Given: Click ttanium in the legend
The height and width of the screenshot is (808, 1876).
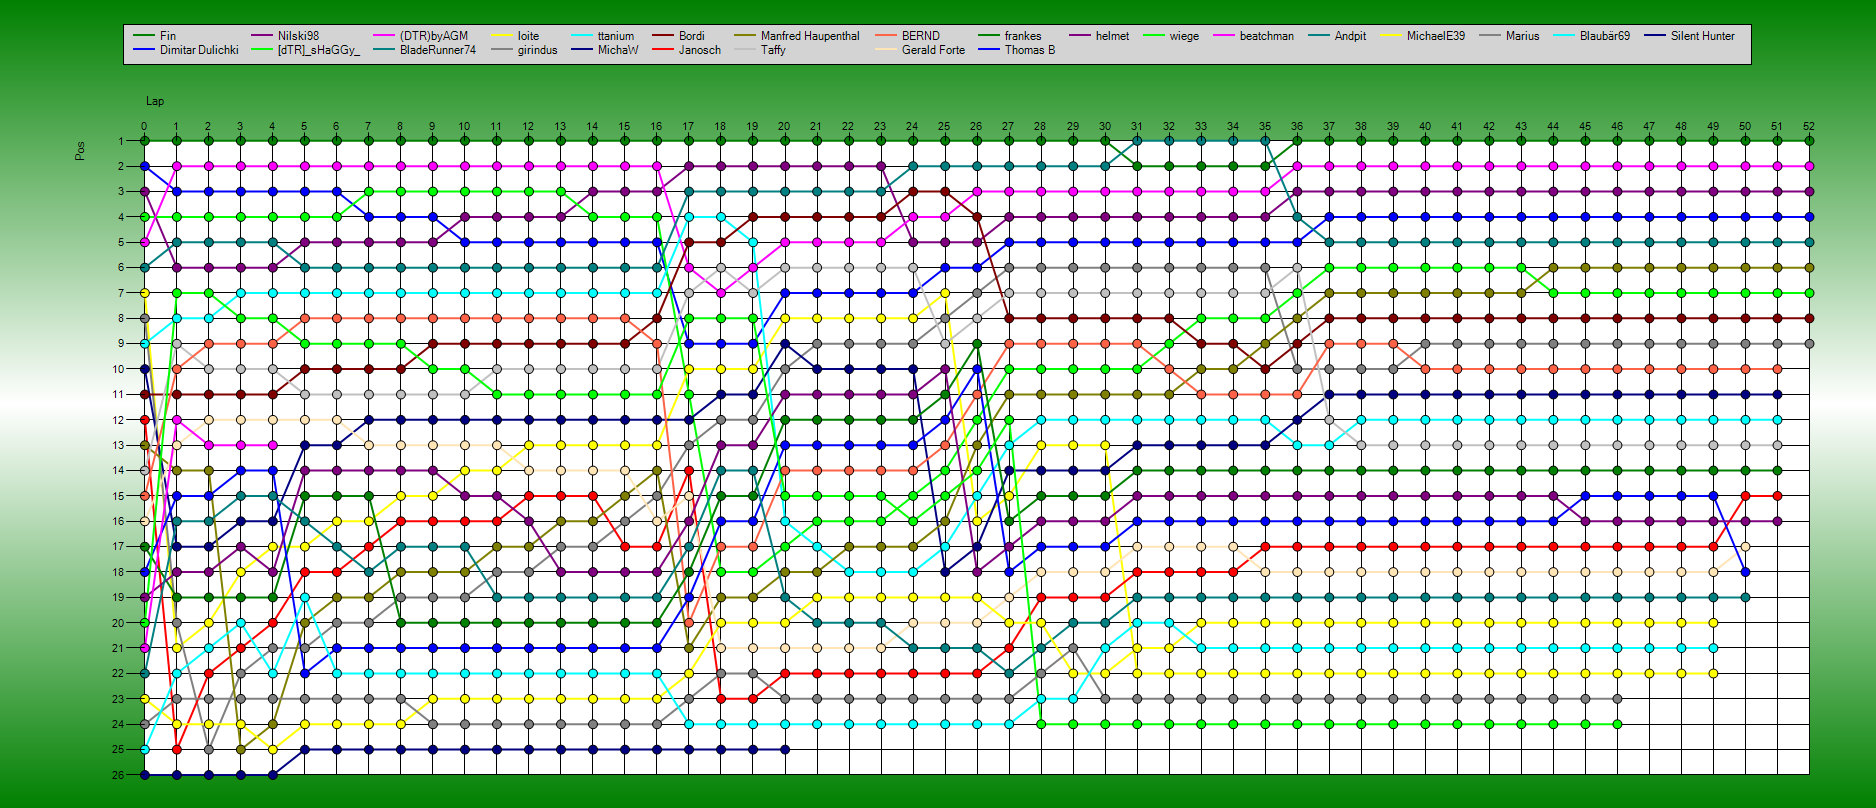Looking at the screenshot, I should point(616,36).
